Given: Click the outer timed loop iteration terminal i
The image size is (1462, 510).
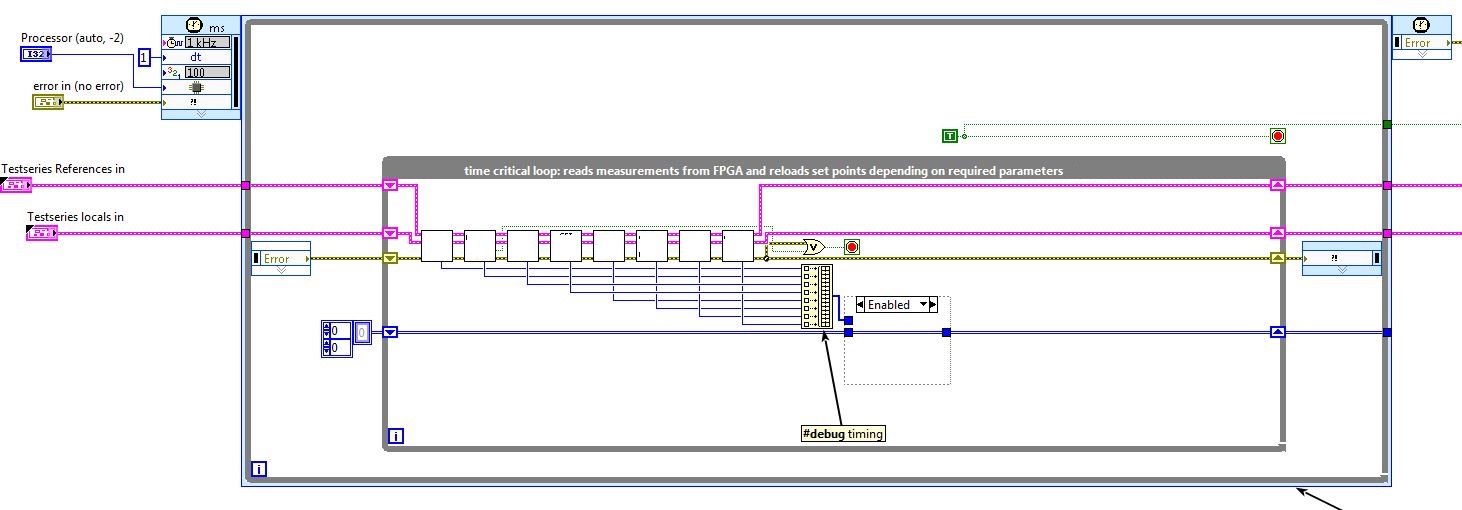Looking at the screenshot, I should click(x=259, y=468).
